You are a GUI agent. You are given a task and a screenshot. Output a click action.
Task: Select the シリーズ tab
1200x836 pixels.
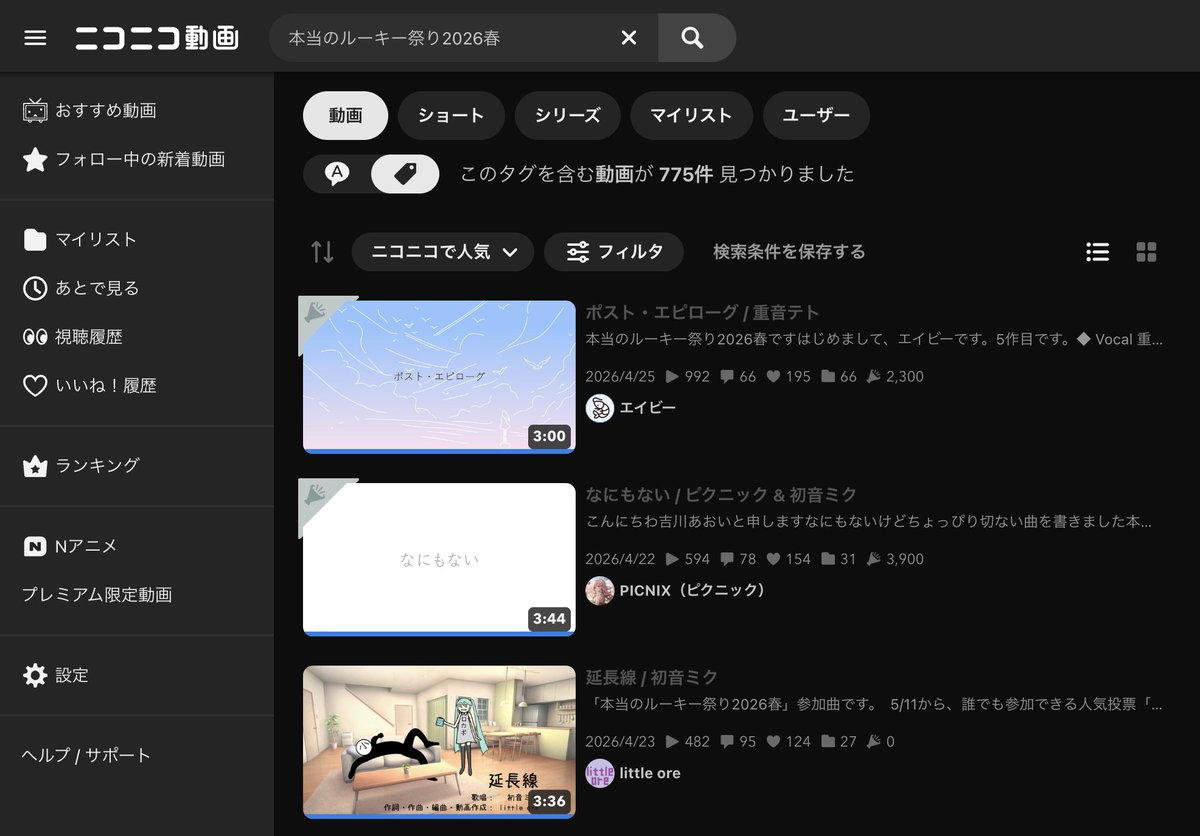(567, 116)
